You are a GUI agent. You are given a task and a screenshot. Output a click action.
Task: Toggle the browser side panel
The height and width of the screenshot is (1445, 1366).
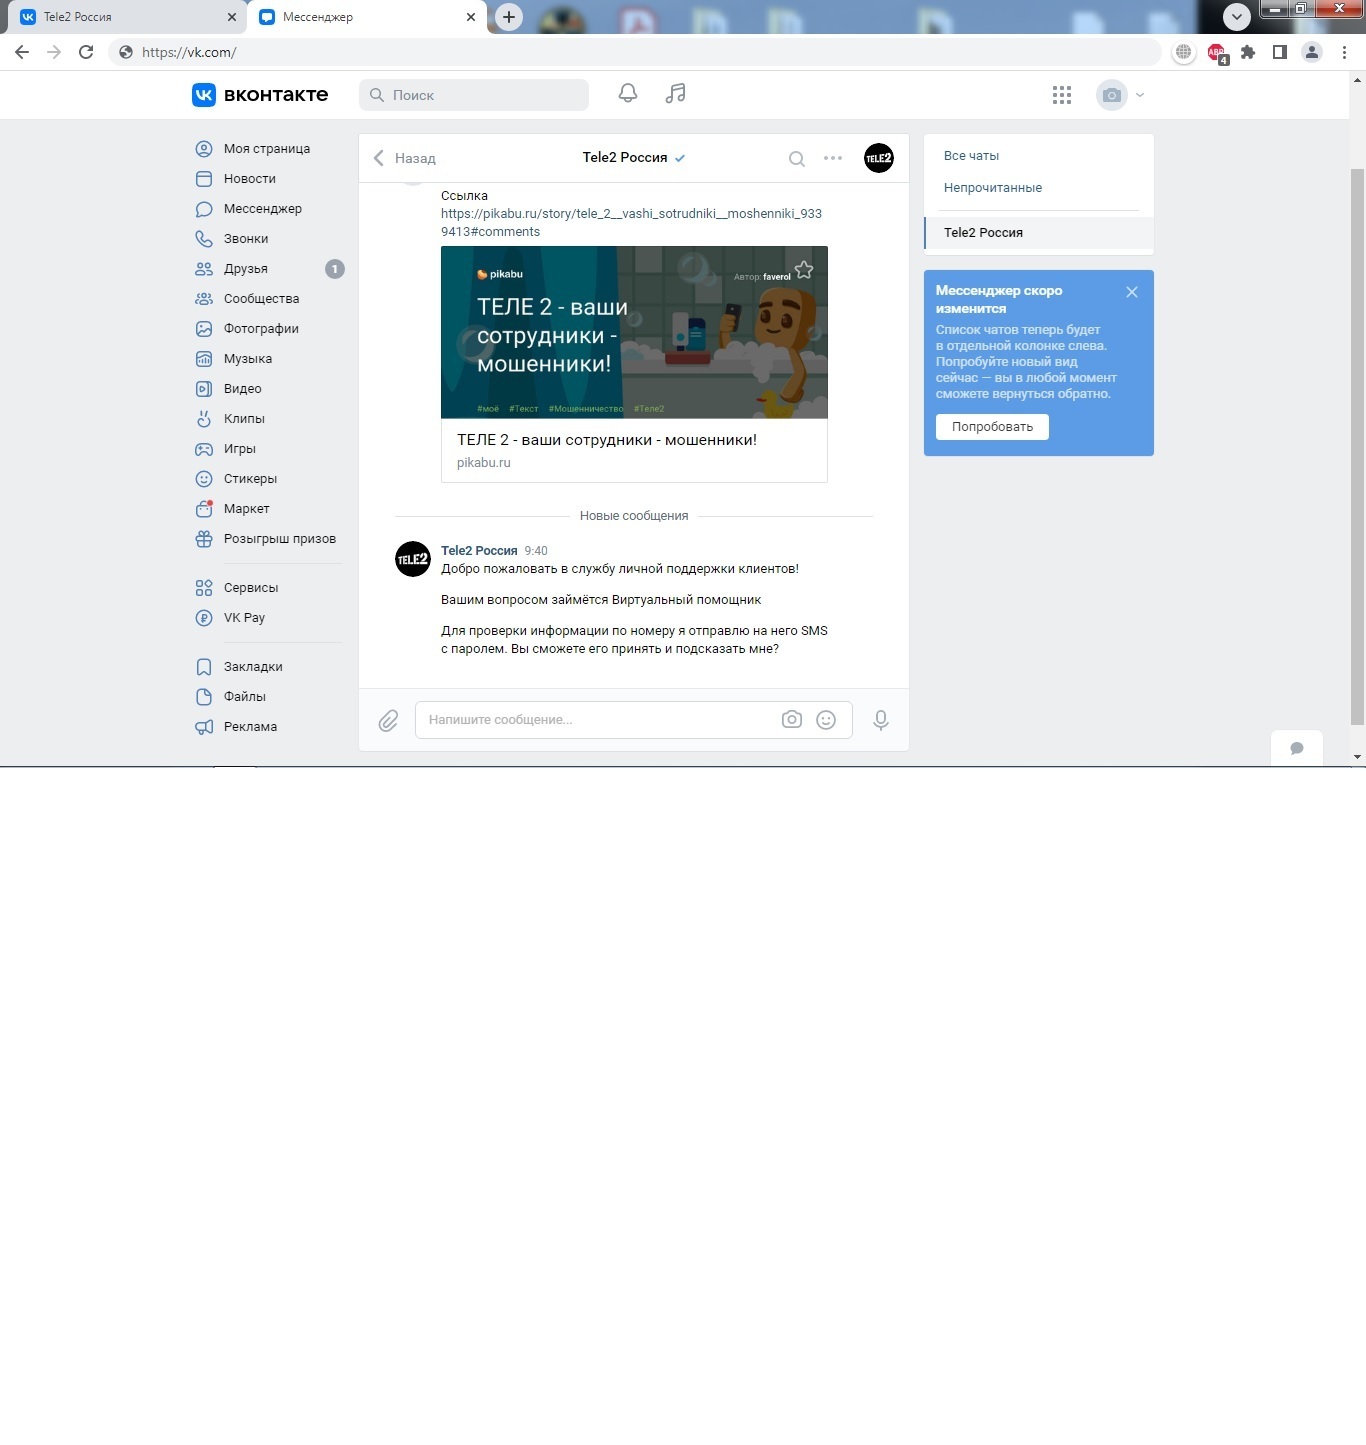[x=1279, y=52]
